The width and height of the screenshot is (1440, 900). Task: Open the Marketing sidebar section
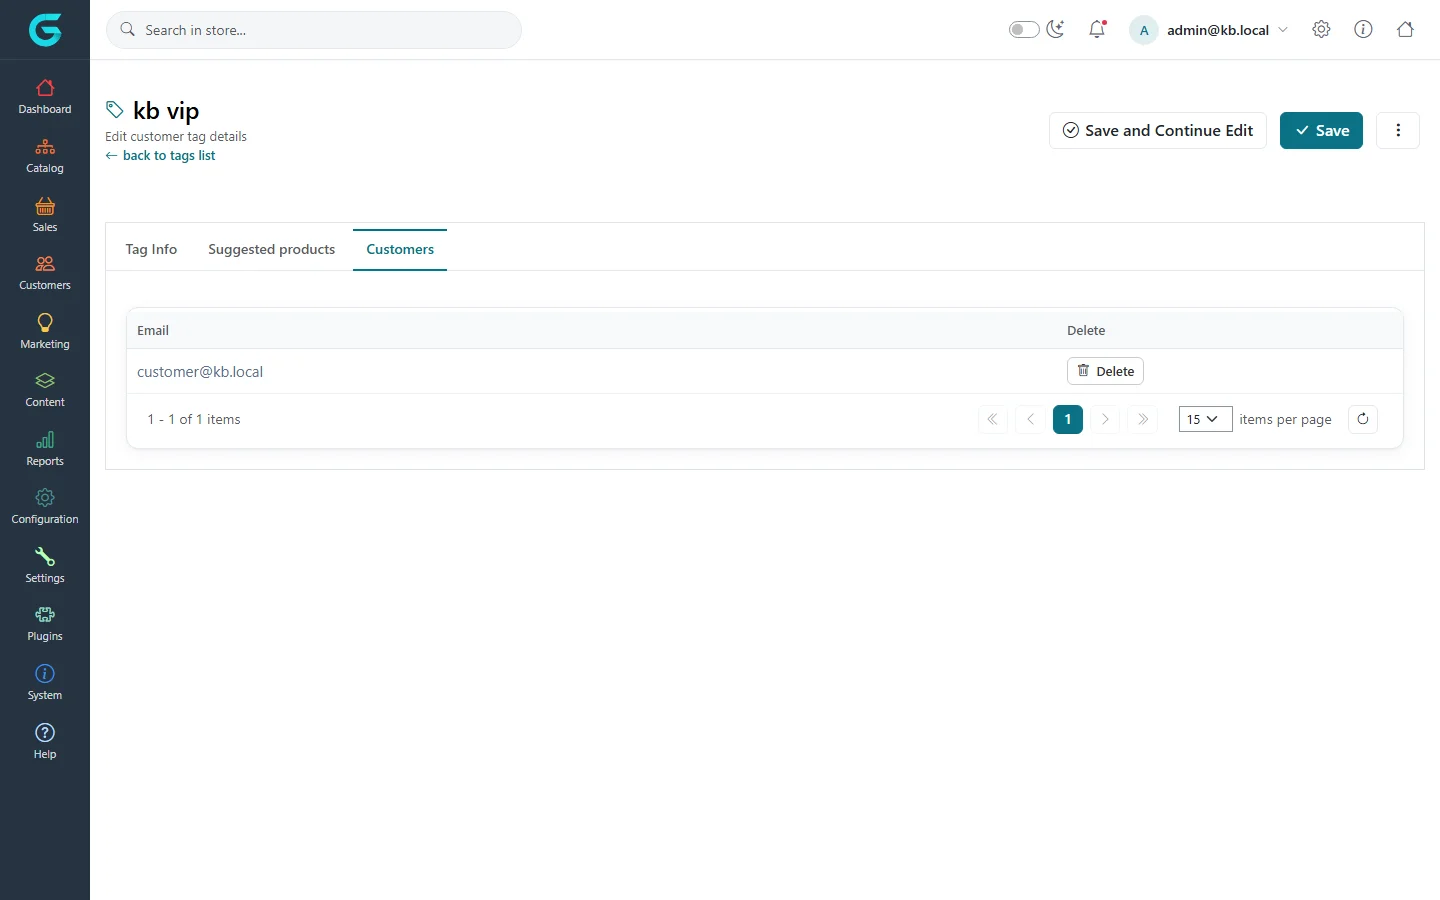coord(45,332)
